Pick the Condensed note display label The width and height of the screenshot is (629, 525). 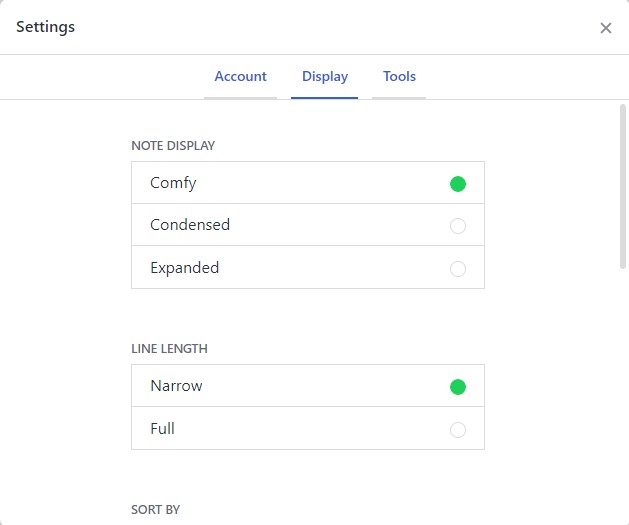[x=190, y=225]
